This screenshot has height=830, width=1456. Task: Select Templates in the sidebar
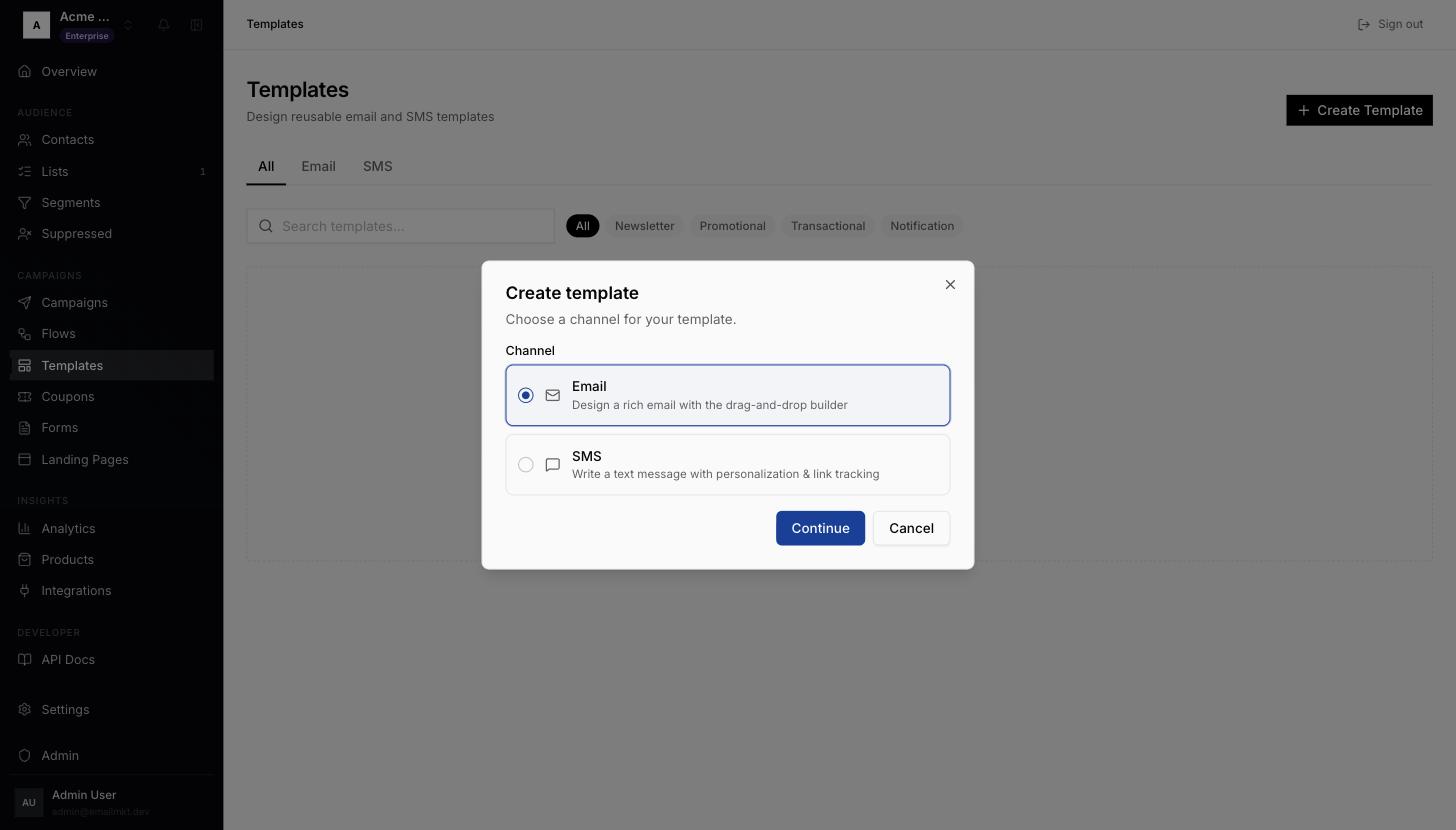[112, 365]
